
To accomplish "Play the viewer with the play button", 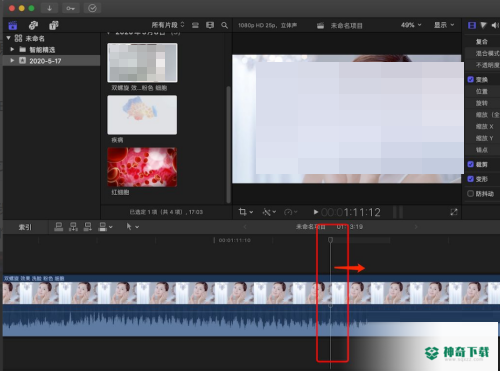I will 316,212.
